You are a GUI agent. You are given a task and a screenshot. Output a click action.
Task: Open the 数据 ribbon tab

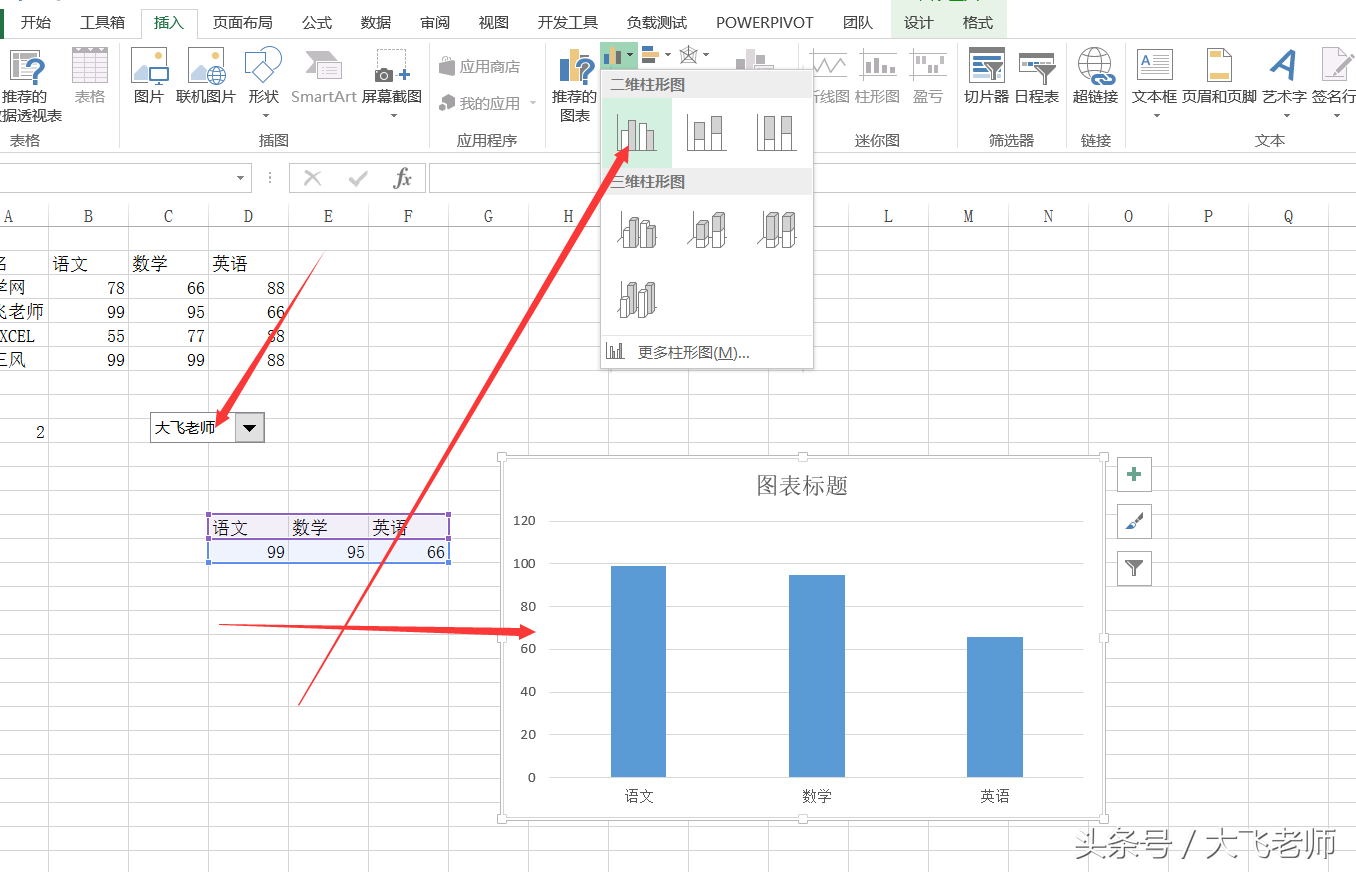click(x=376, y=22)
